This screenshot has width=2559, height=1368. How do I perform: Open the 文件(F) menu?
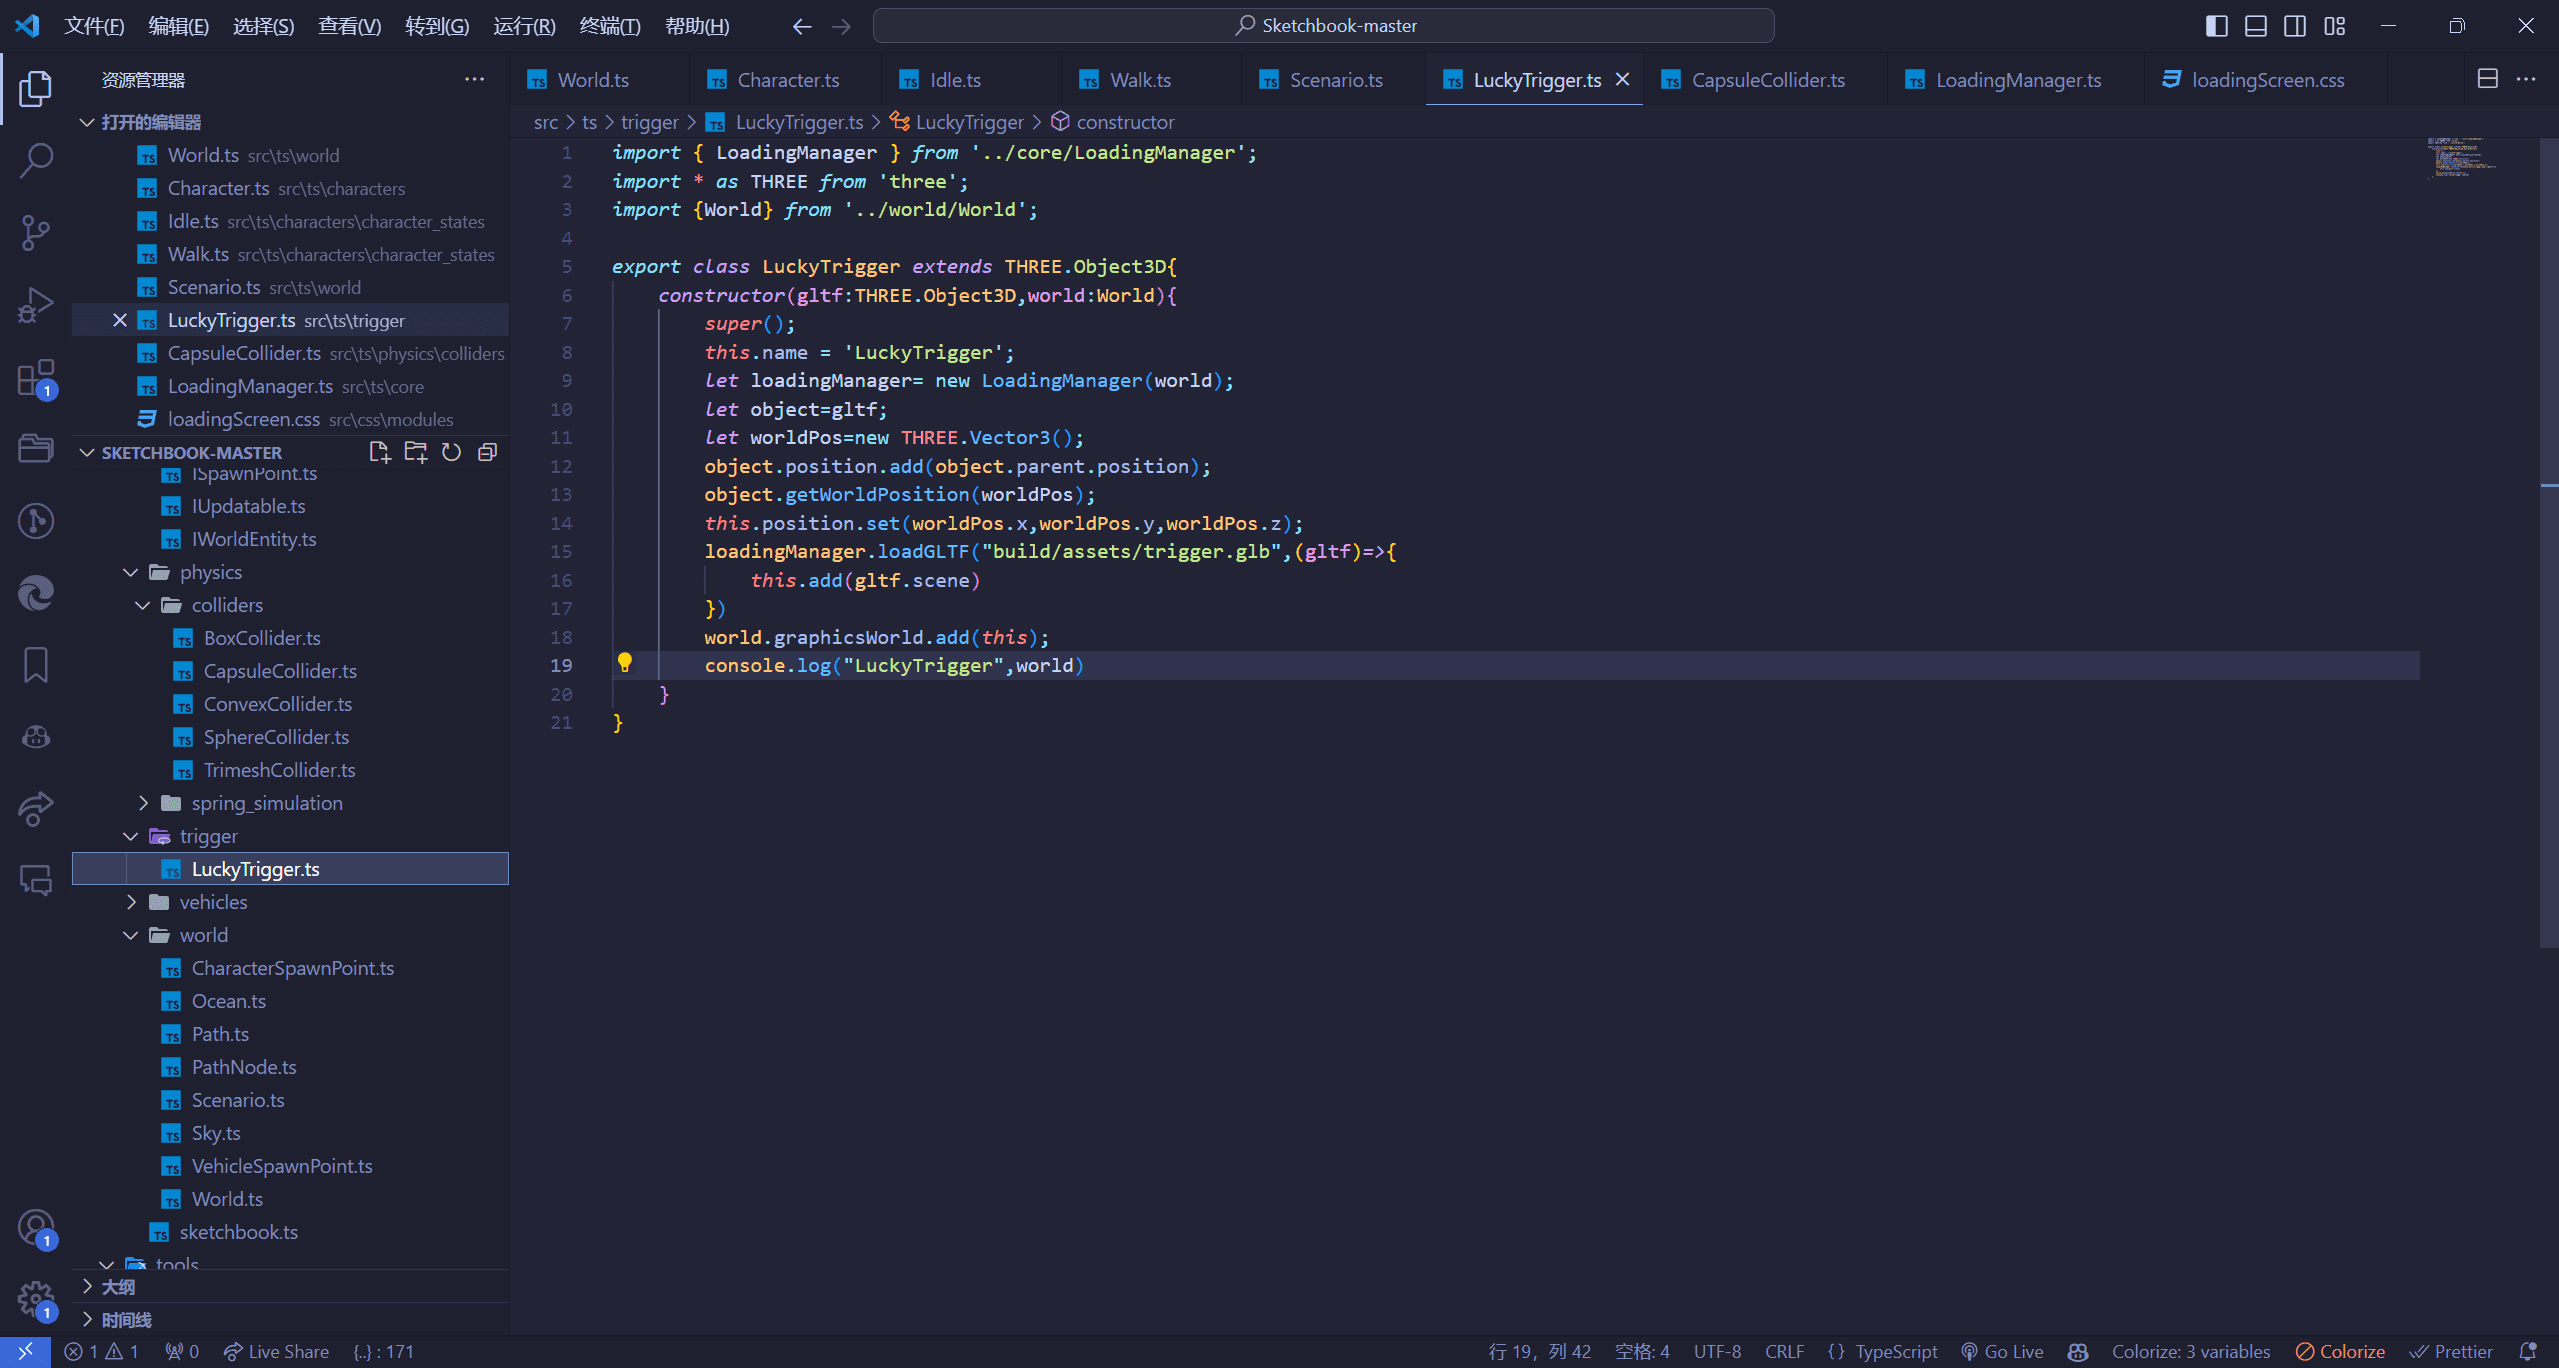coord(94,26)
